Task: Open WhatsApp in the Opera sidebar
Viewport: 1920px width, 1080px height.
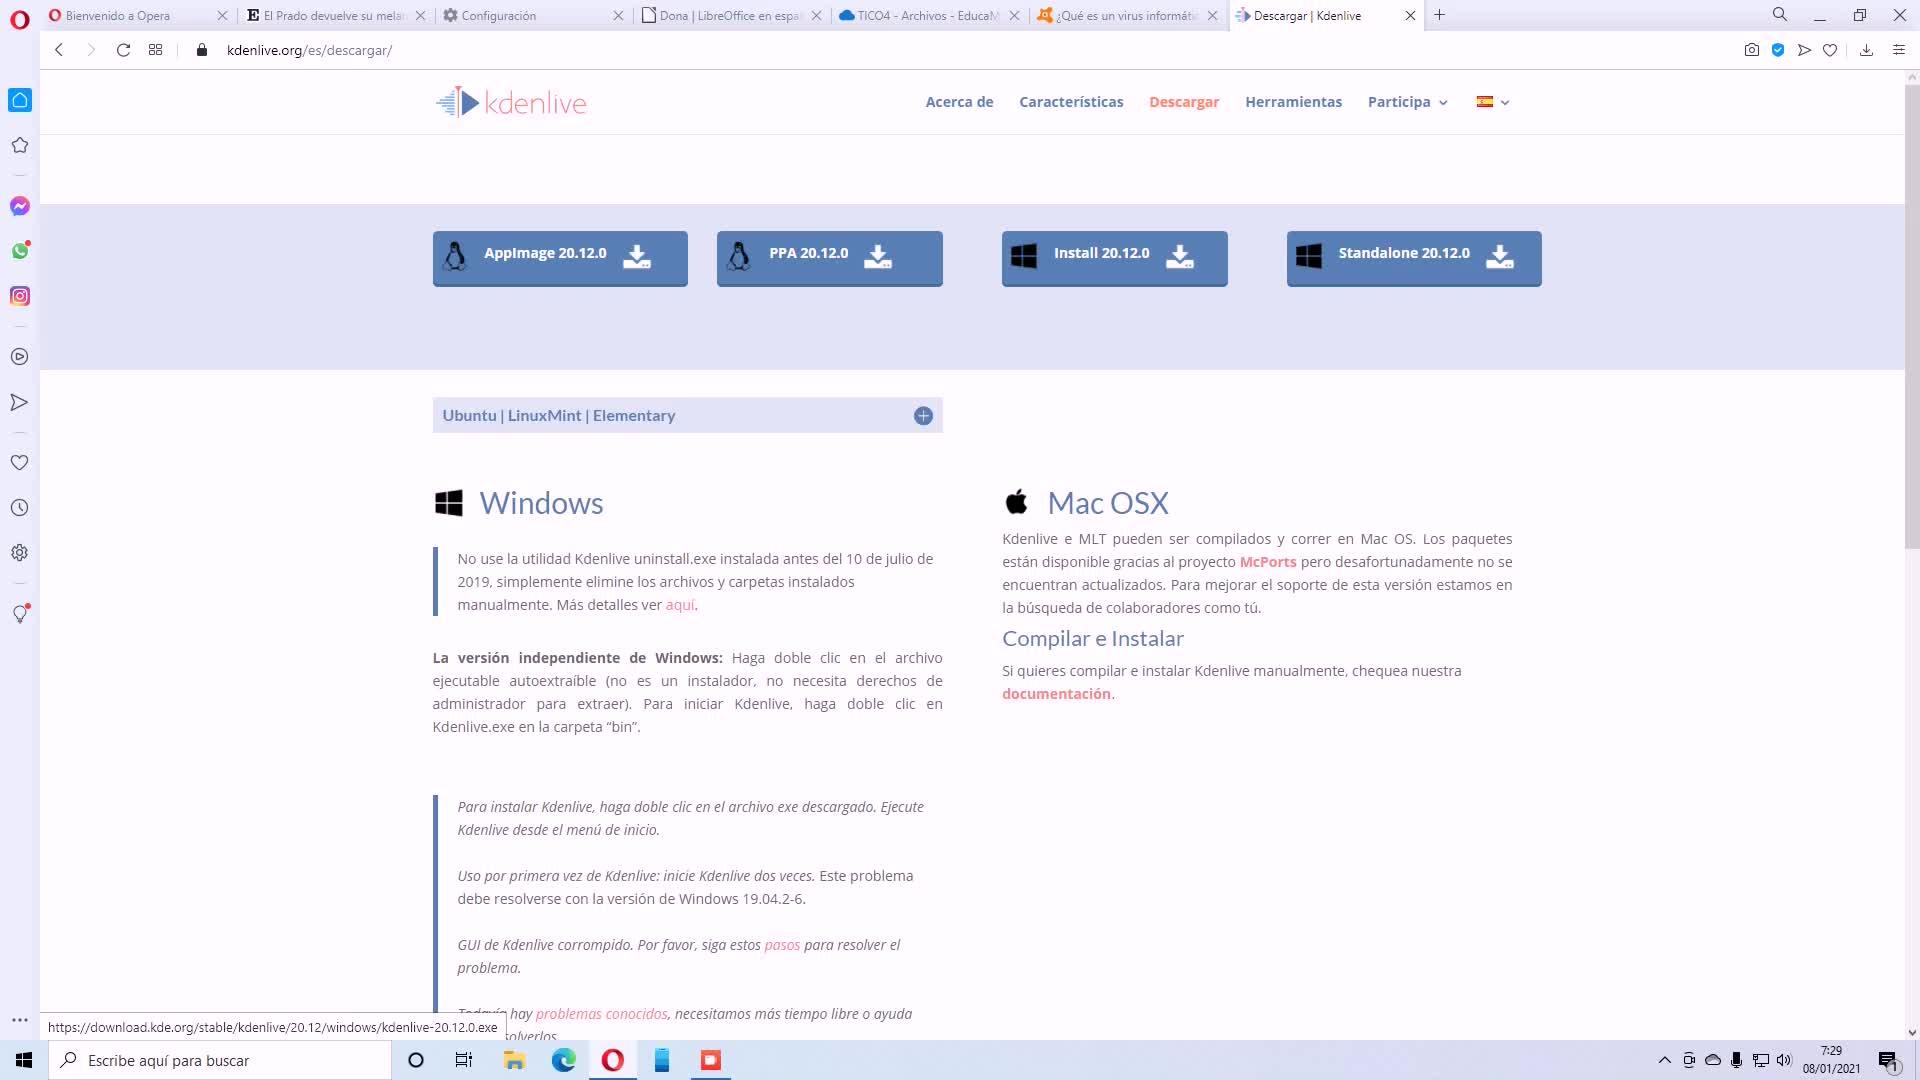Action: (20, 251)
